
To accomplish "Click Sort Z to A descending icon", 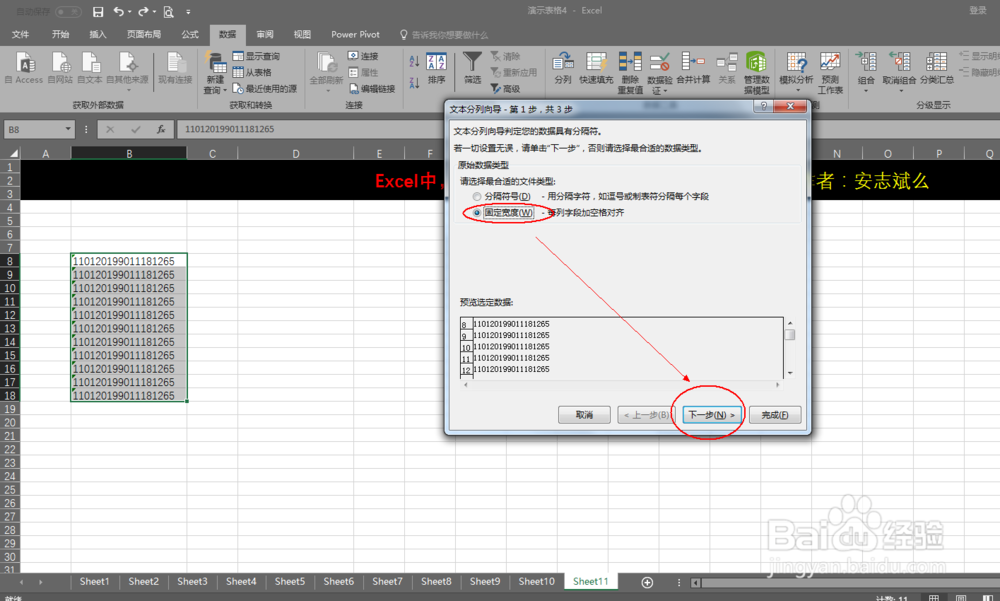I will click(x=414, y=82).
